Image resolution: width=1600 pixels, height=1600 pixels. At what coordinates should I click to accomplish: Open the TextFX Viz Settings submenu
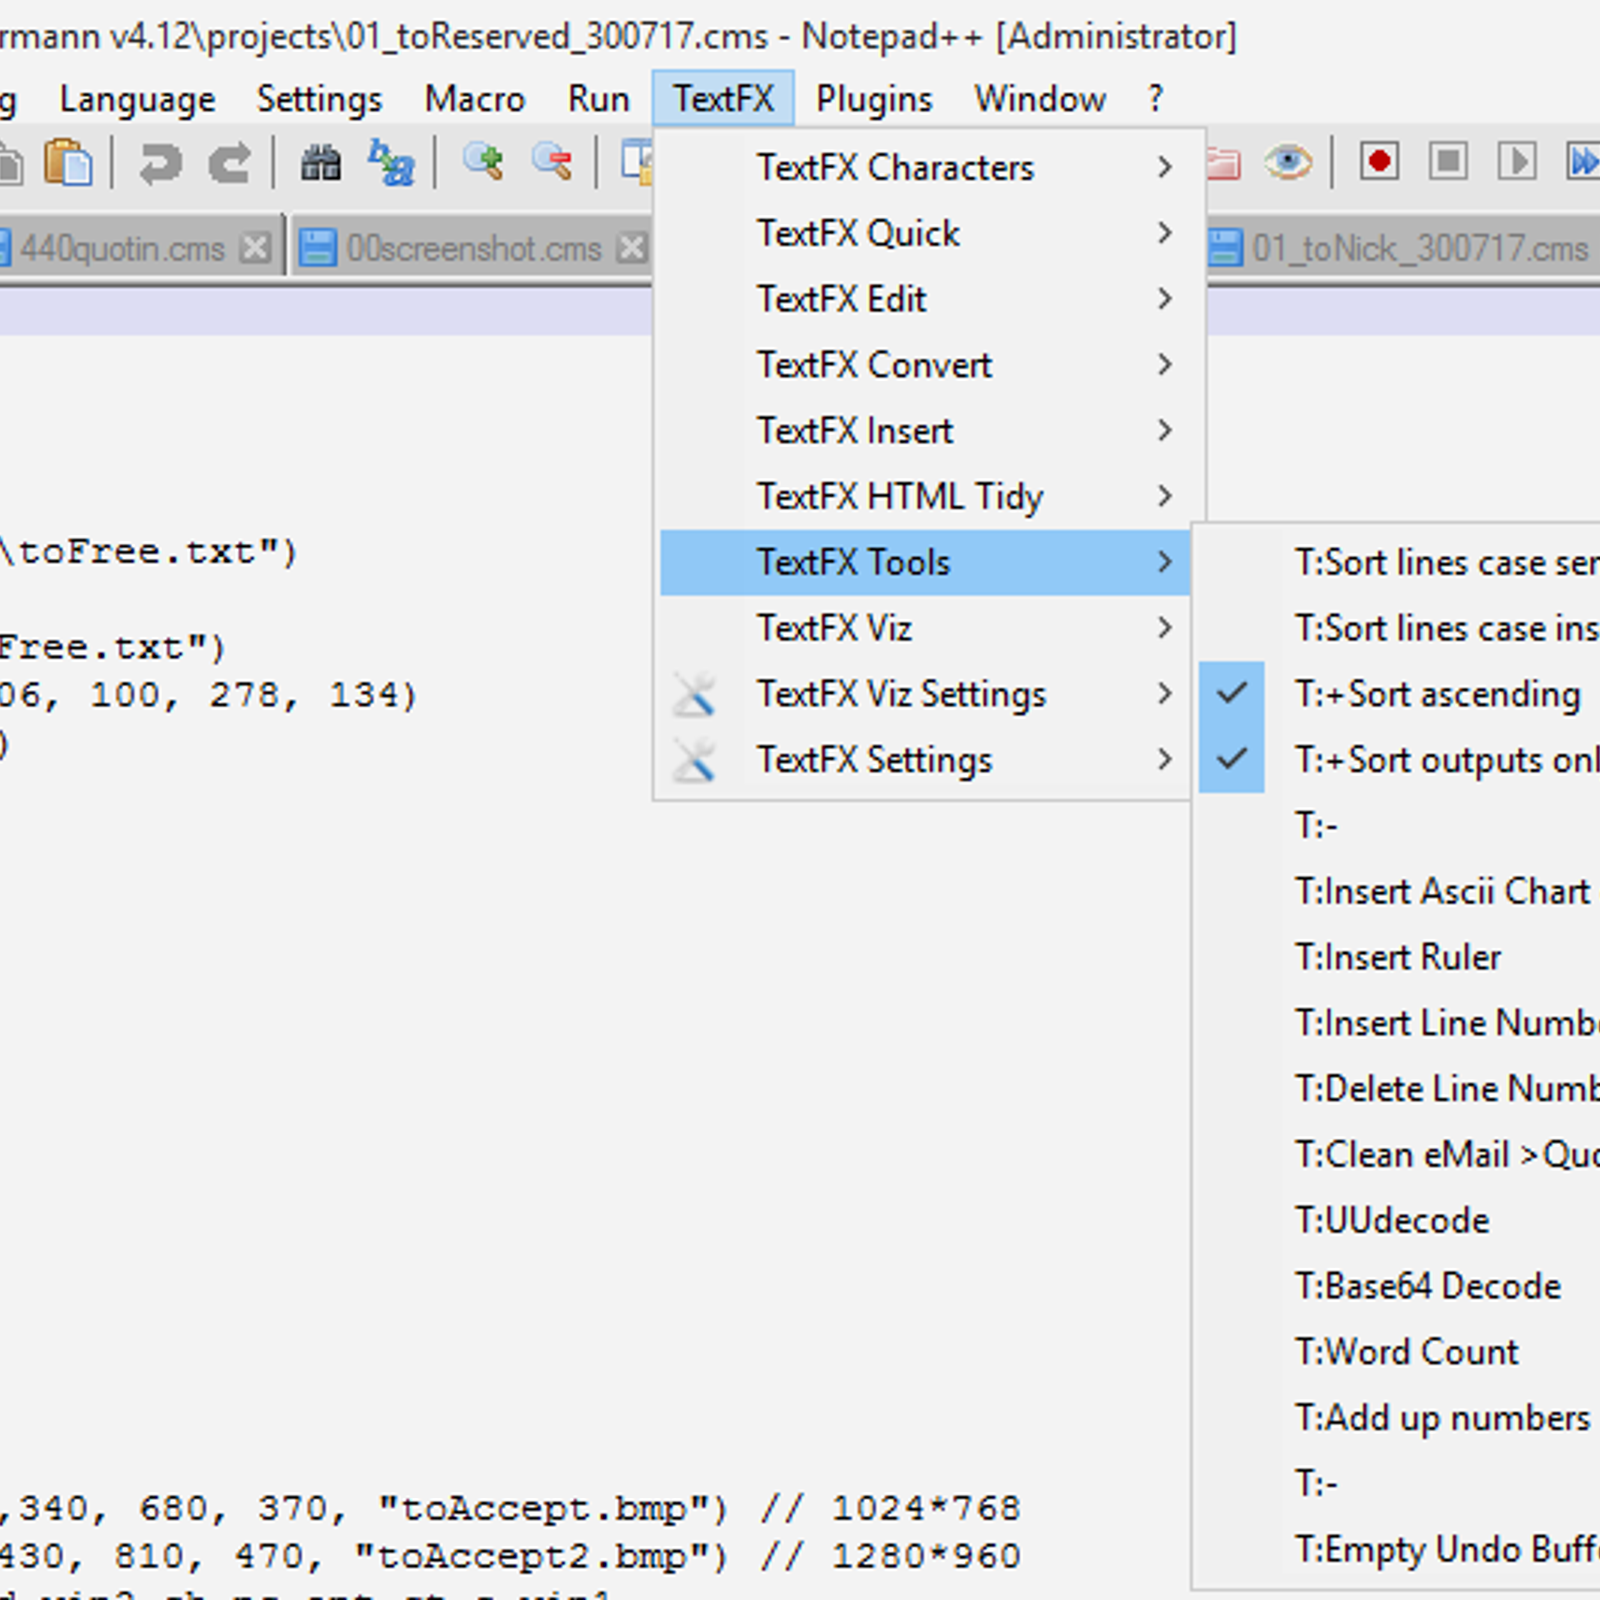924,694
